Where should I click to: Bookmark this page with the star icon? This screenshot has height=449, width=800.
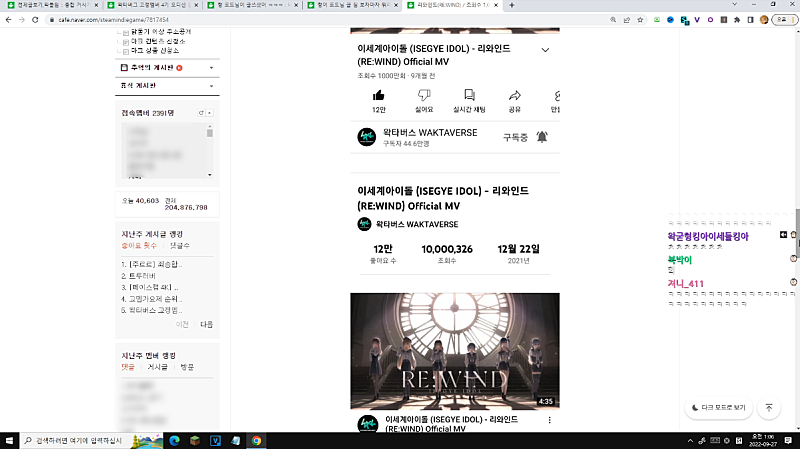[640, 20]
